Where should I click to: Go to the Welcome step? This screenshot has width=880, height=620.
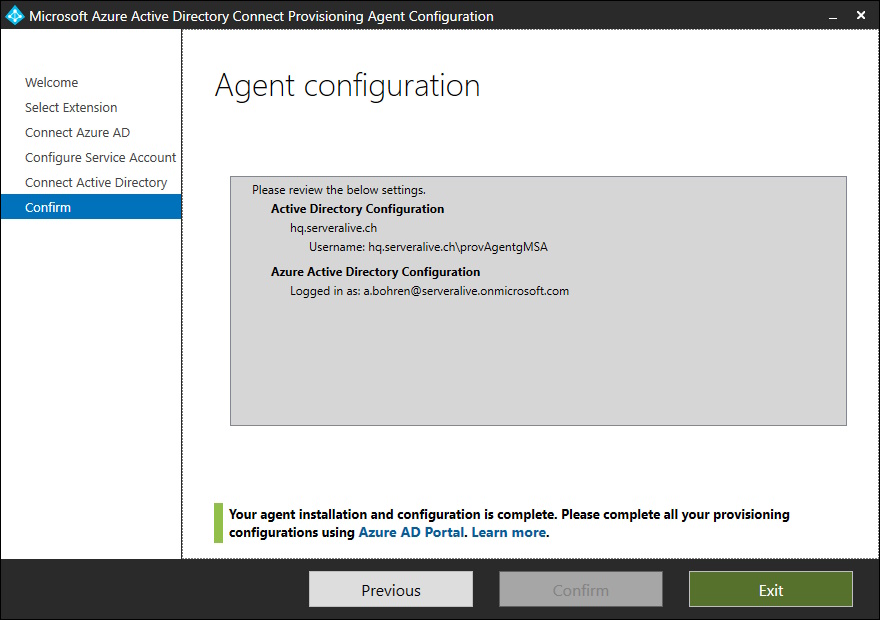52,82
